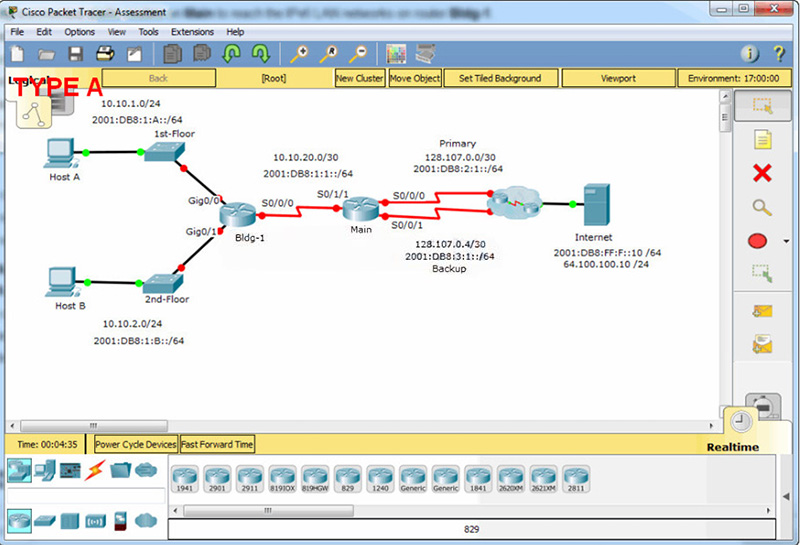The height and width of the screenshot is (545, 800).
Task: Click the New file icon
Action: pyautogui.click(x=18, y=54)
